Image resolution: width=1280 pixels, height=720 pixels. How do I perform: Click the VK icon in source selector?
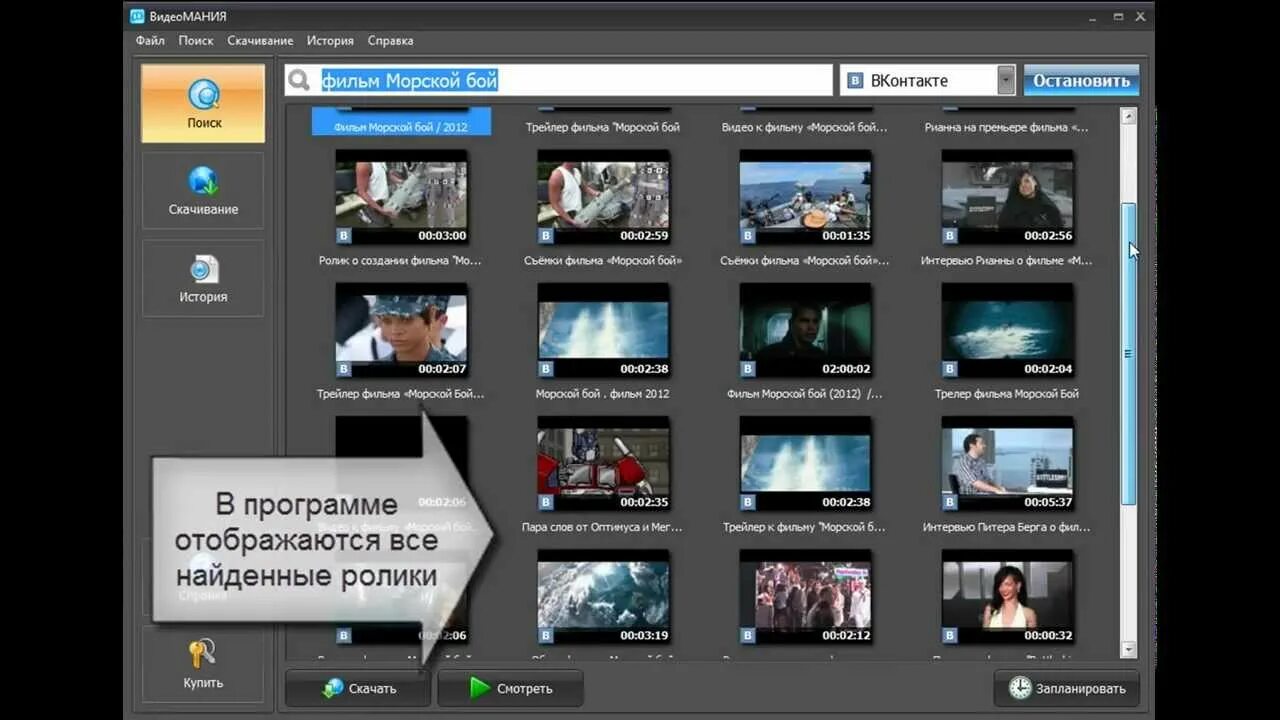[x=855, y=81]
